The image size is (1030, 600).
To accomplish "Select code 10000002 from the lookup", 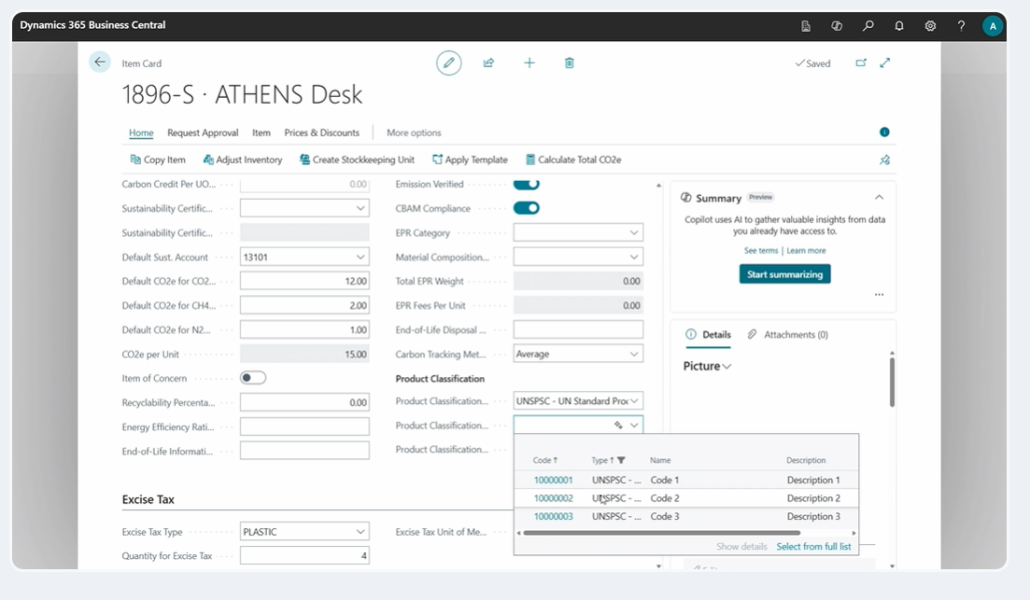I will coord(553,498).
